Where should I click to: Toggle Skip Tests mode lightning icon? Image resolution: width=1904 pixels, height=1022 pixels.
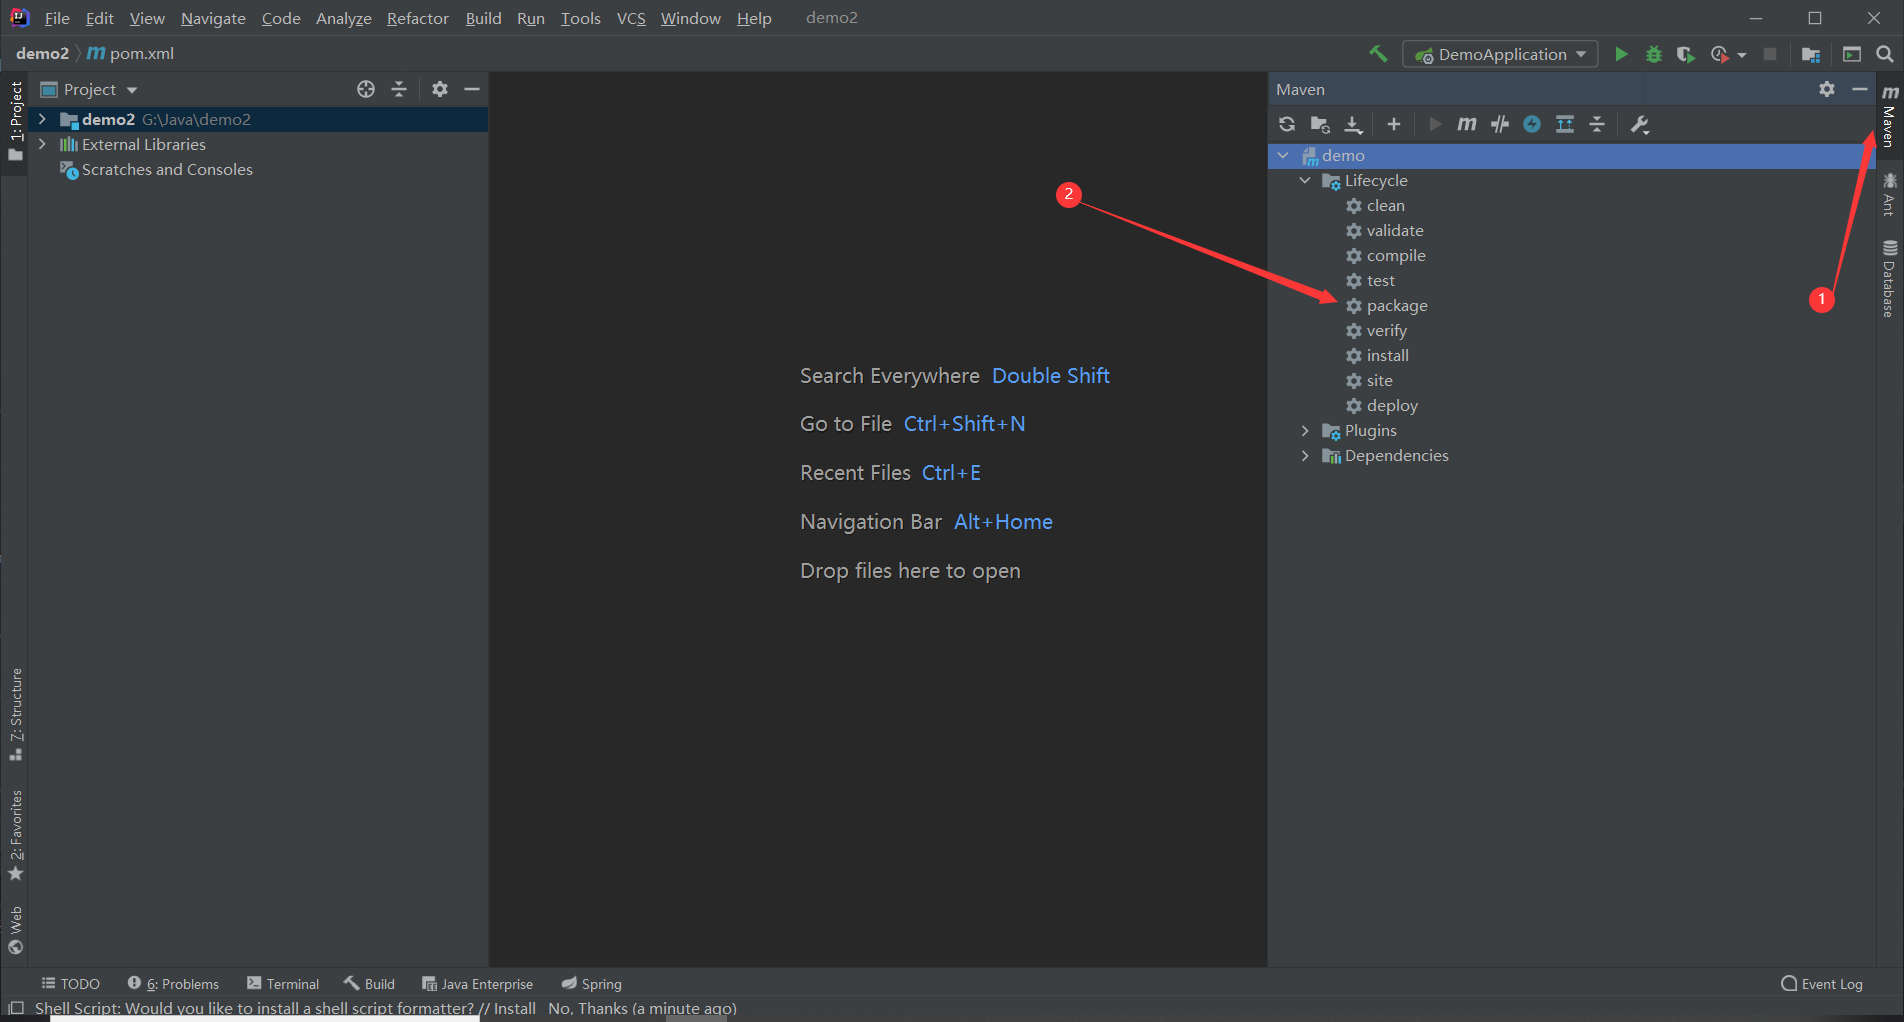click(x=1532, y=124)
